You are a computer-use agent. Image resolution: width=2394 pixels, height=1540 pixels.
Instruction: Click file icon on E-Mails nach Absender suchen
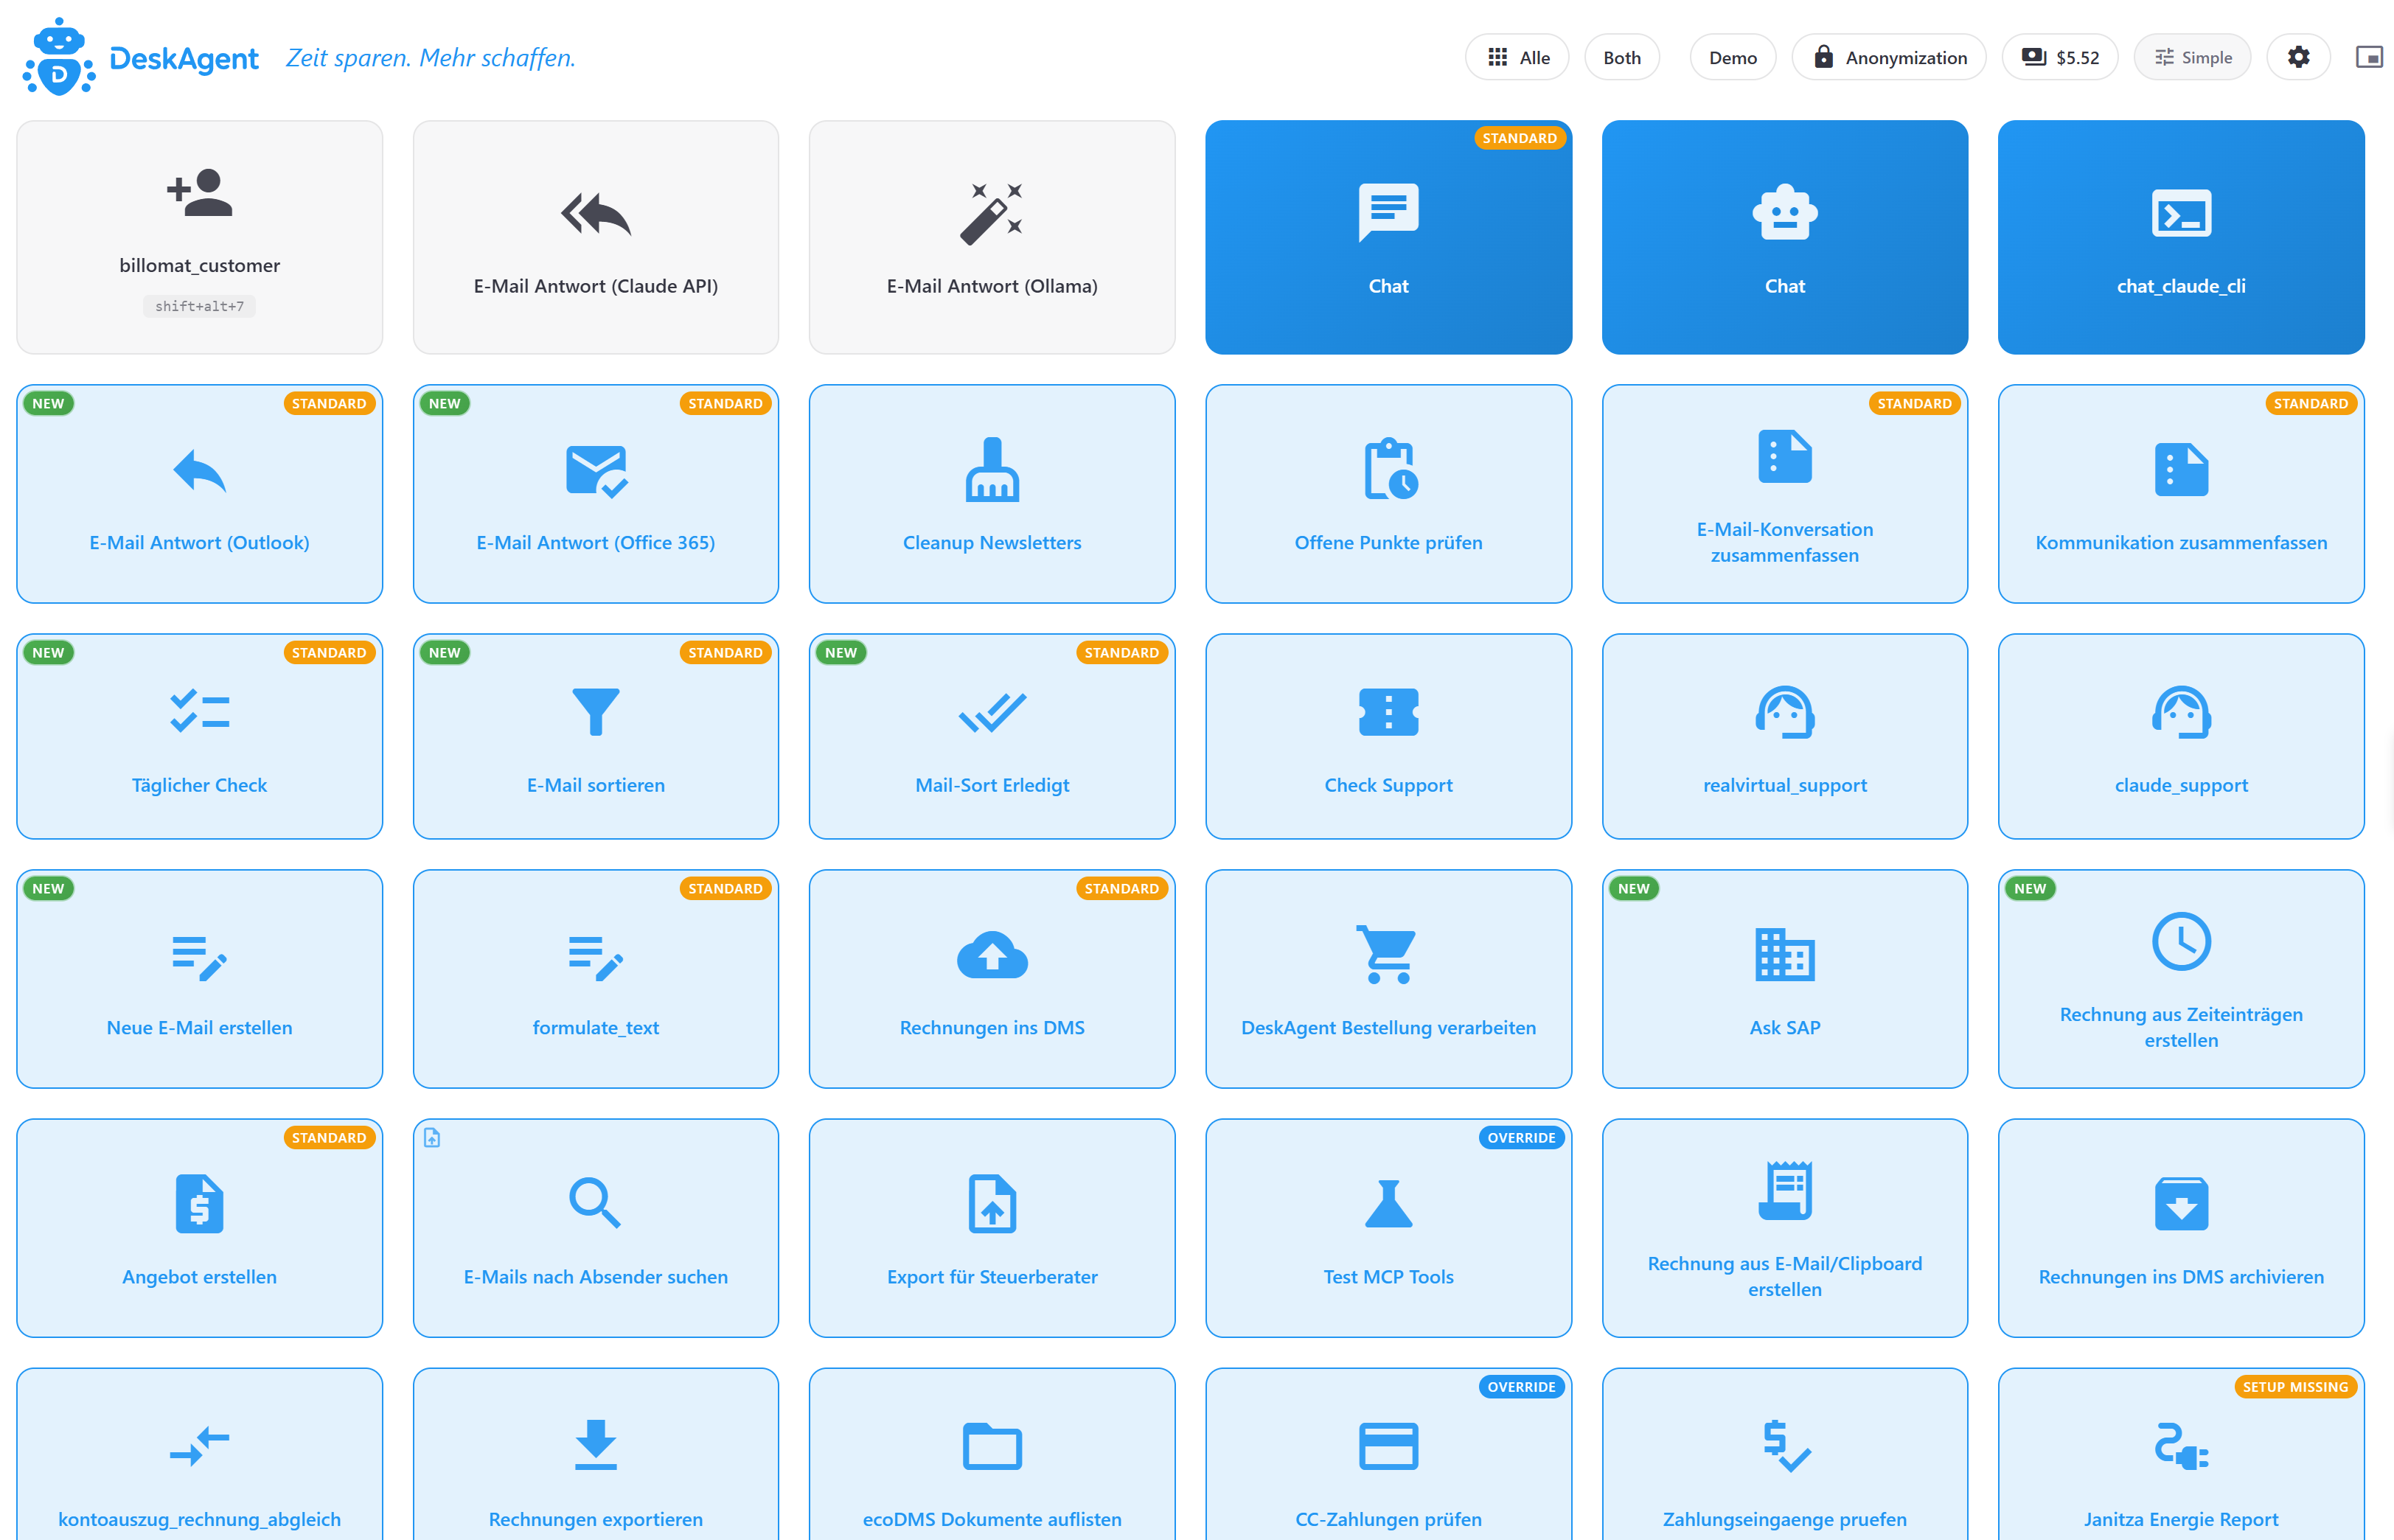(432, 1137)
